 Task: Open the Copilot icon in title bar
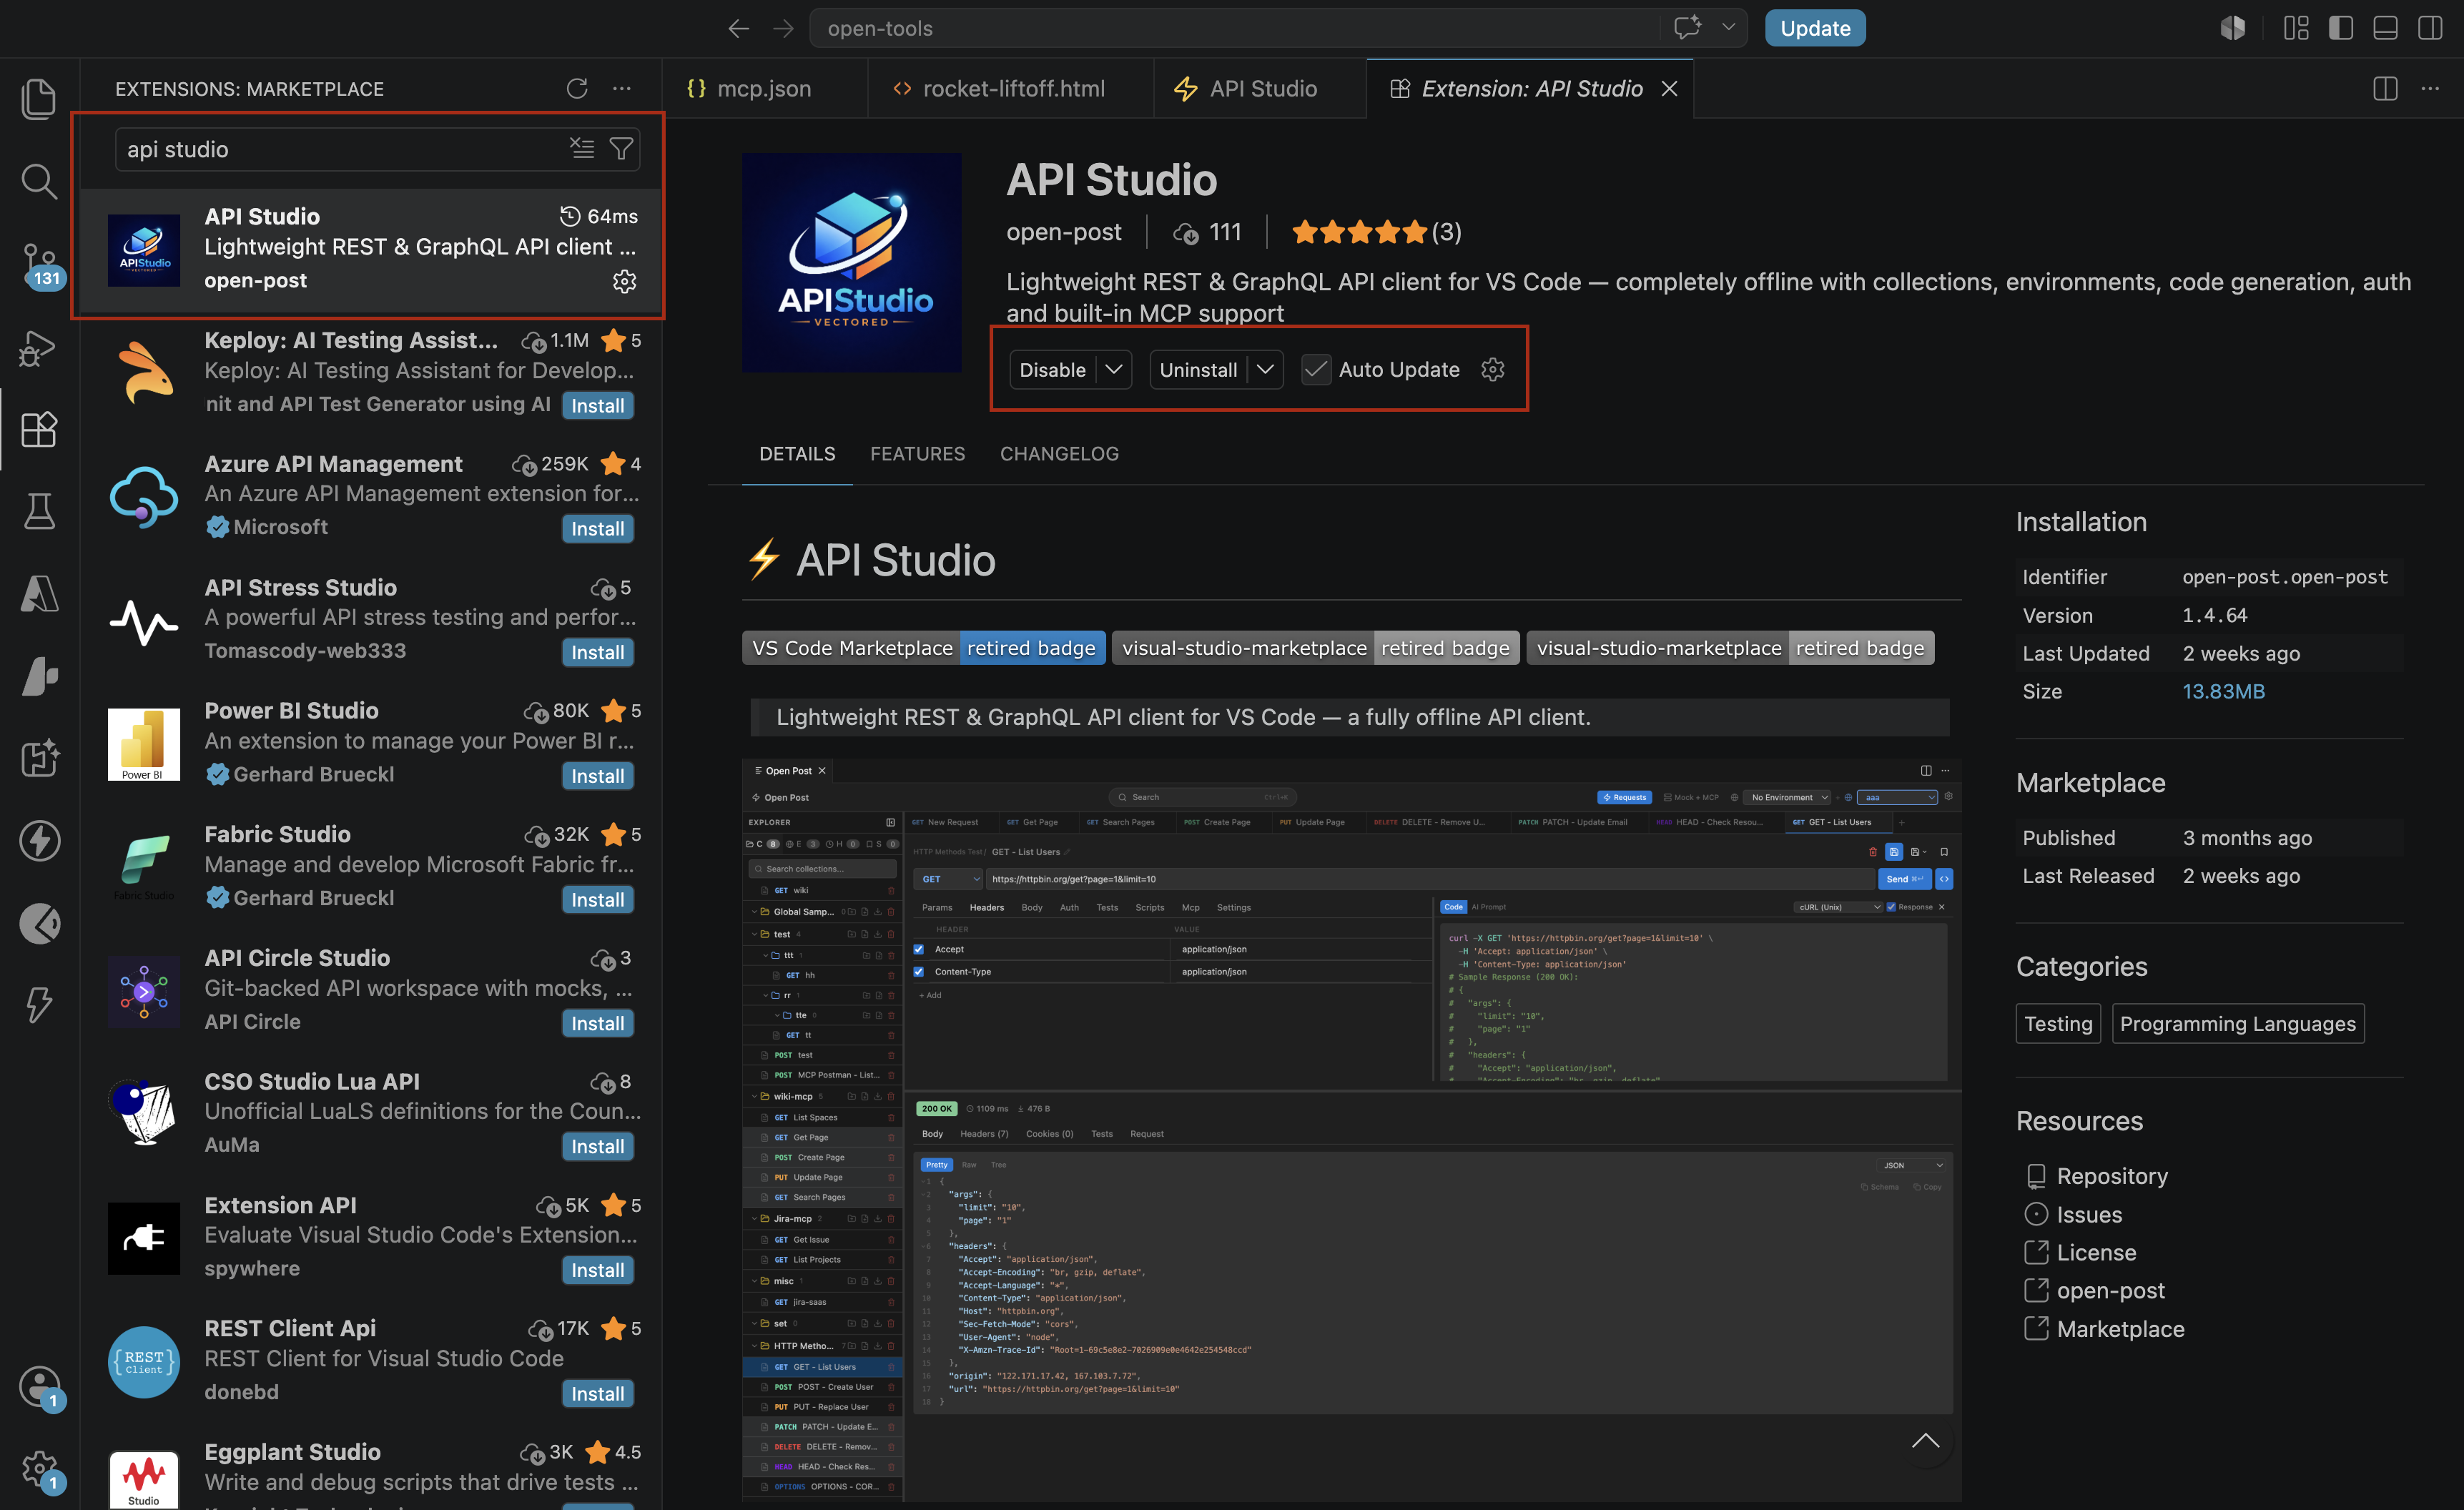2233,28
